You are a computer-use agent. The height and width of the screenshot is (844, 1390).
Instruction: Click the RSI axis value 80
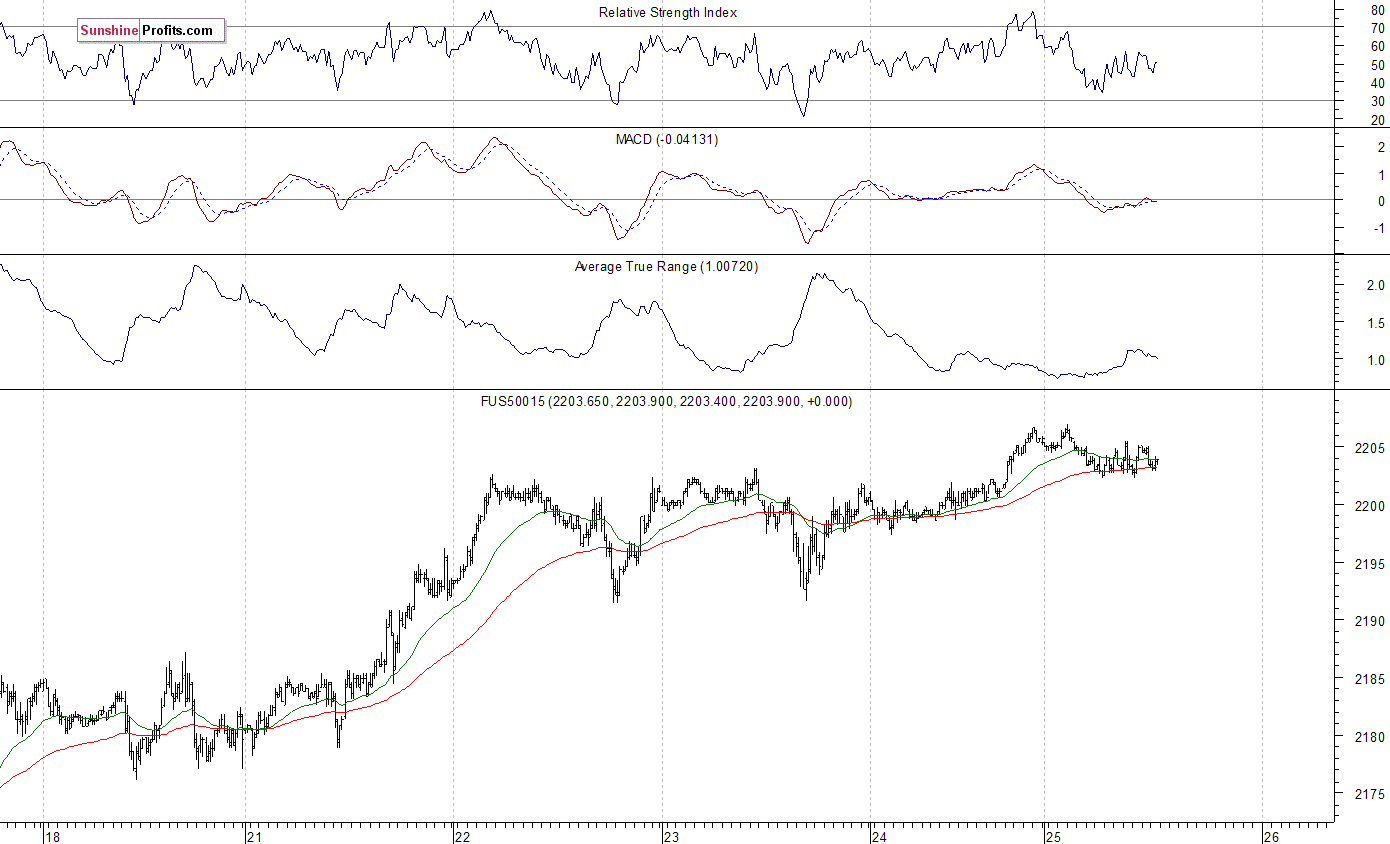pos(1377,9)
